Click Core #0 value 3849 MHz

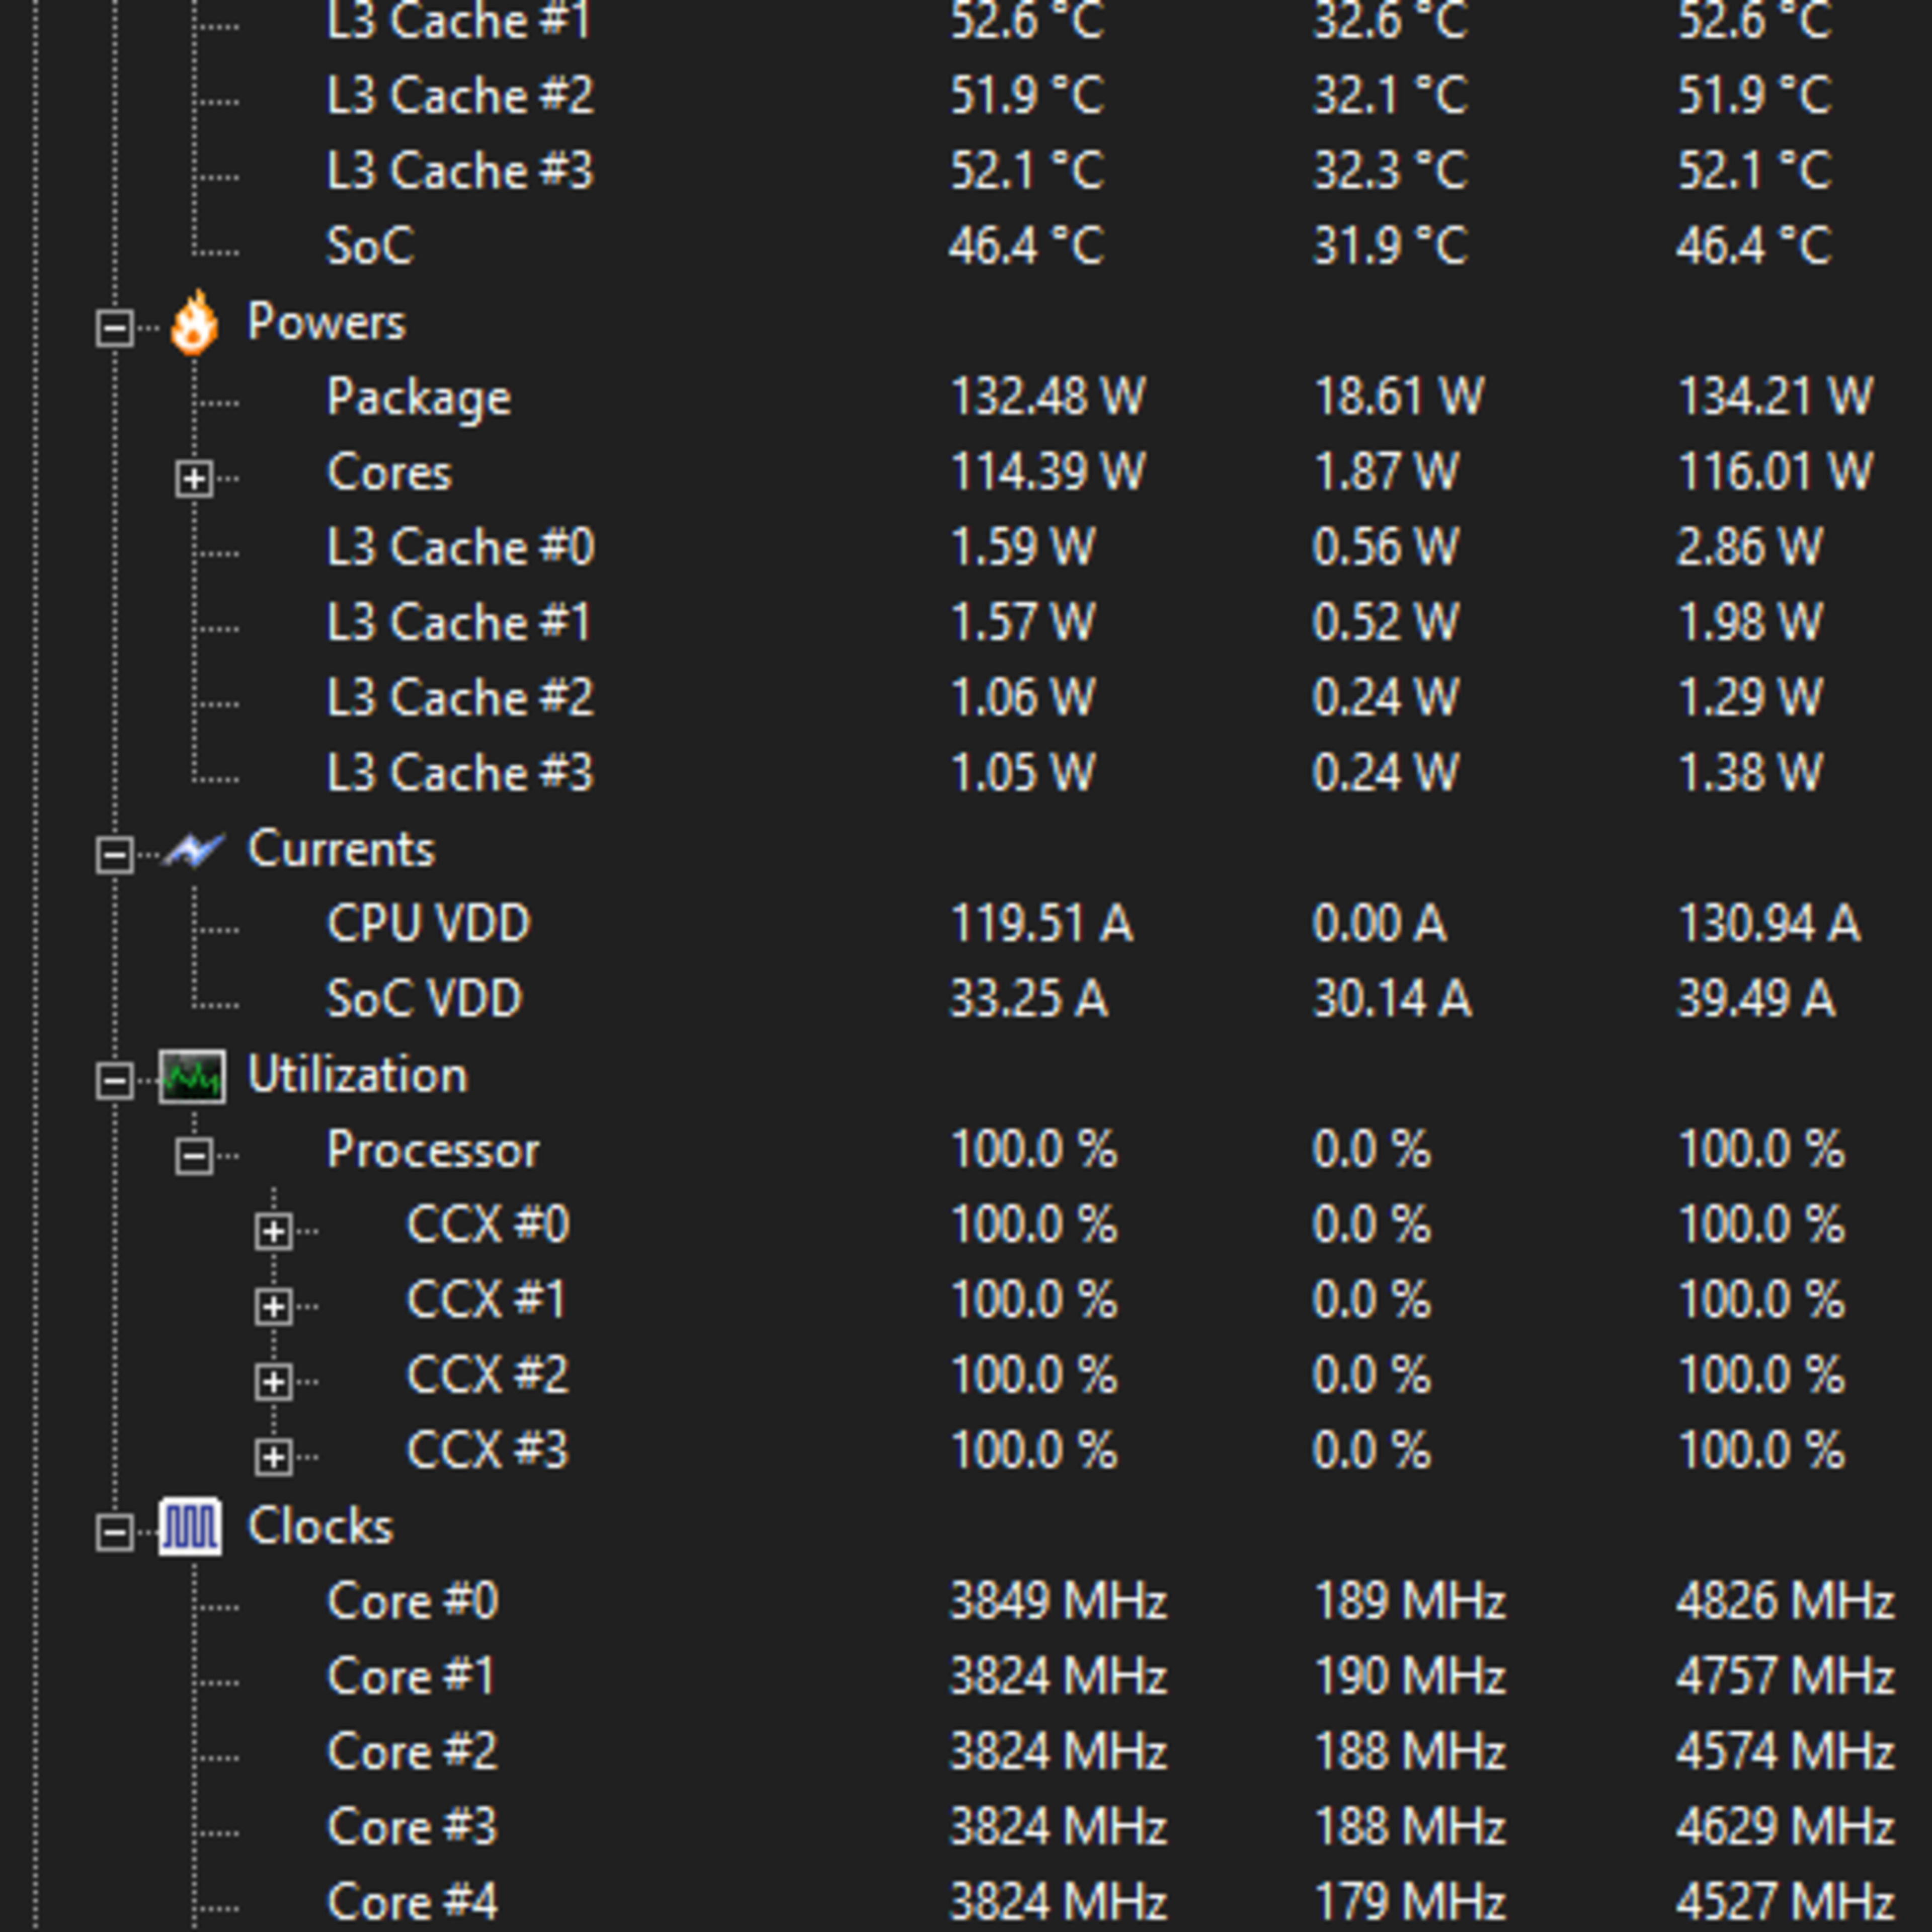pos(1058,1601)
